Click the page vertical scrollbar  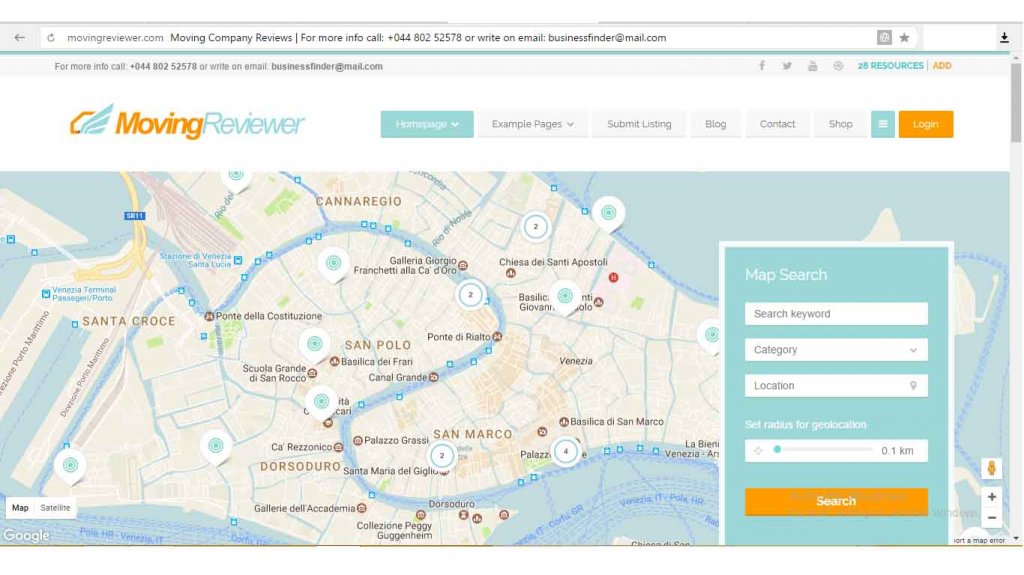pos(1016,101)
